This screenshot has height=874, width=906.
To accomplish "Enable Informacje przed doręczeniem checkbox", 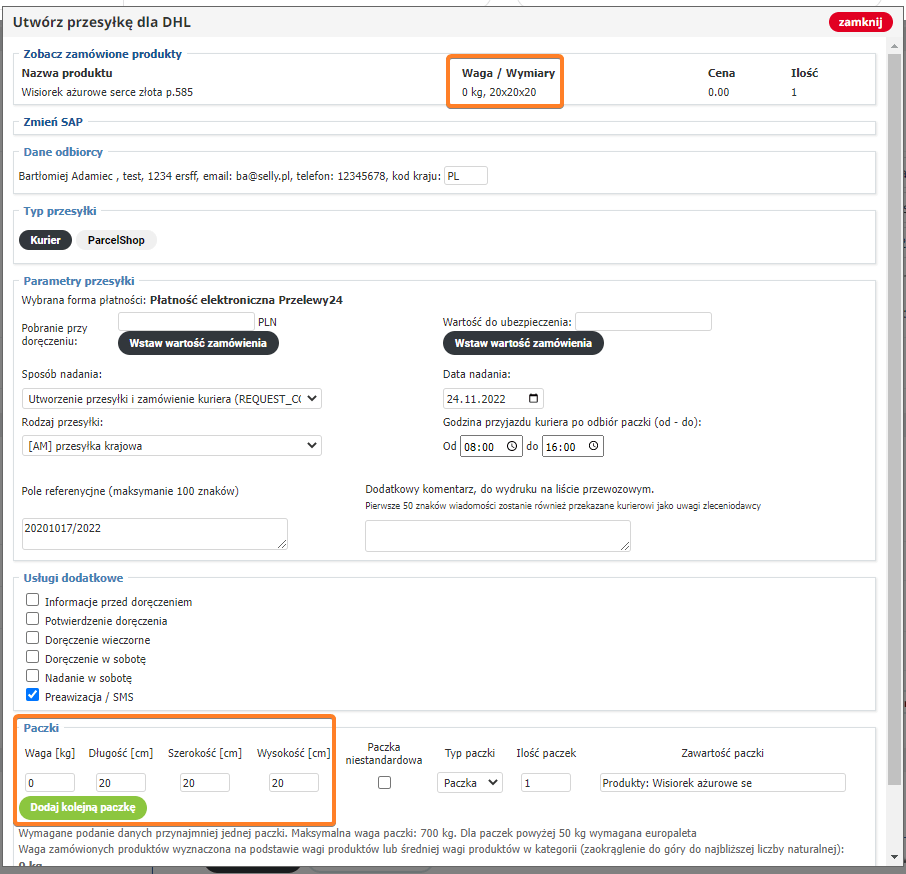I will tap(33, 602).
